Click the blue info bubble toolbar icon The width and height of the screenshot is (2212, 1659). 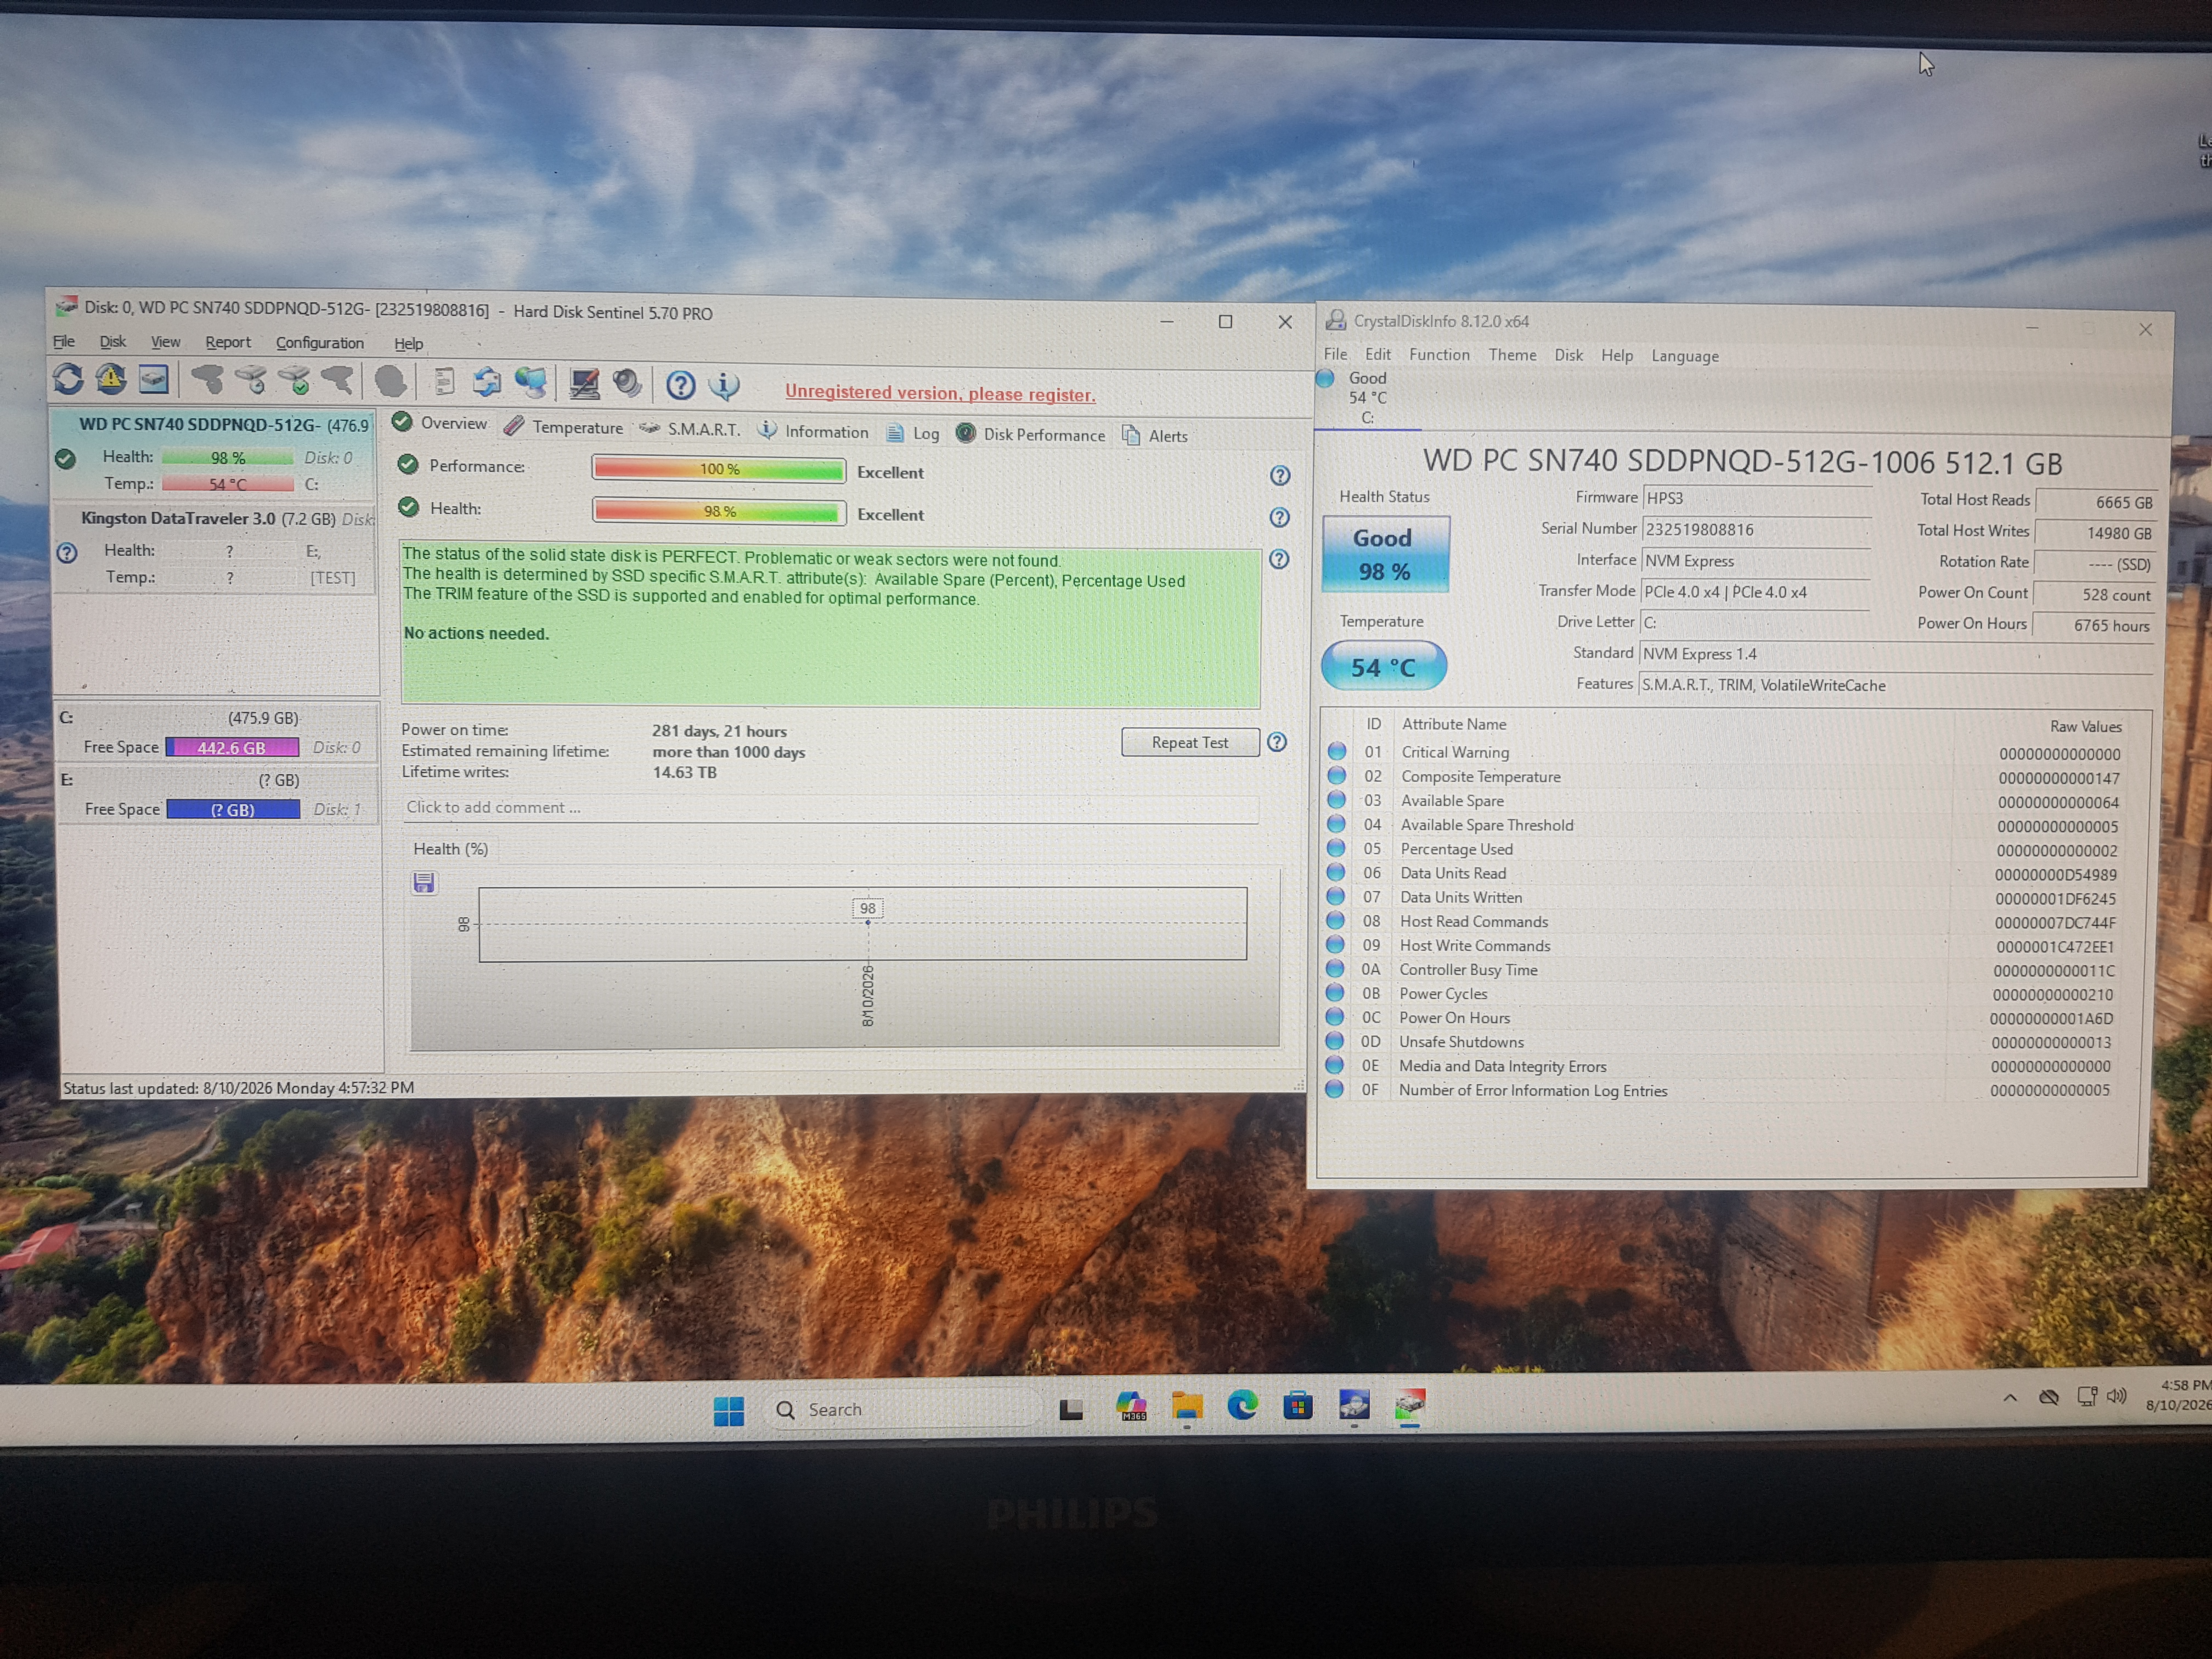pos(724,385)
